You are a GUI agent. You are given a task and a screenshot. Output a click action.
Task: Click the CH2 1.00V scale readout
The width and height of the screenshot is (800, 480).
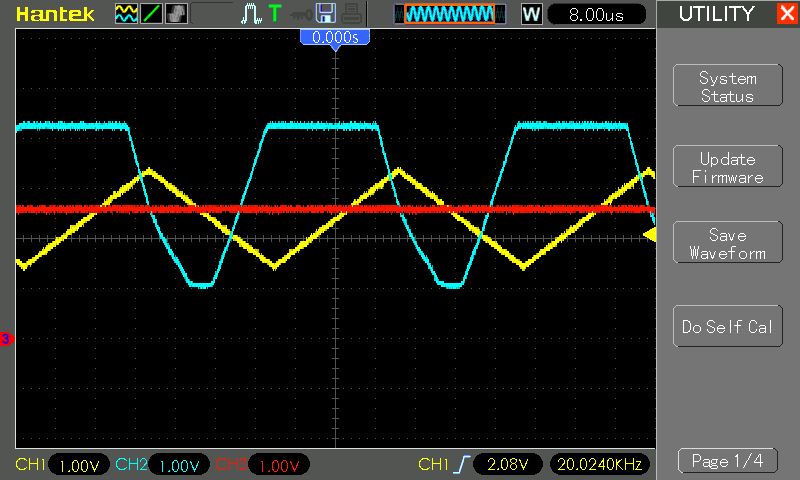click(179, 465)
